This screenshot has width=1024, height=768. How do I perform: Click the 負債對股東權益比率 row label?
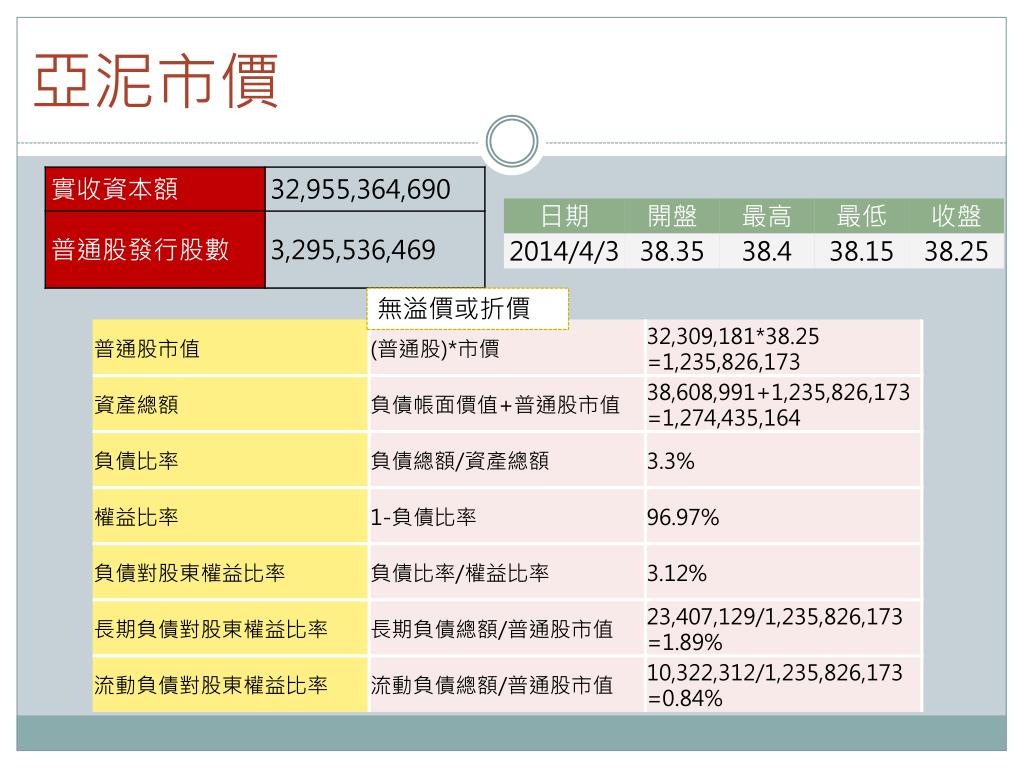click(230, 573)
